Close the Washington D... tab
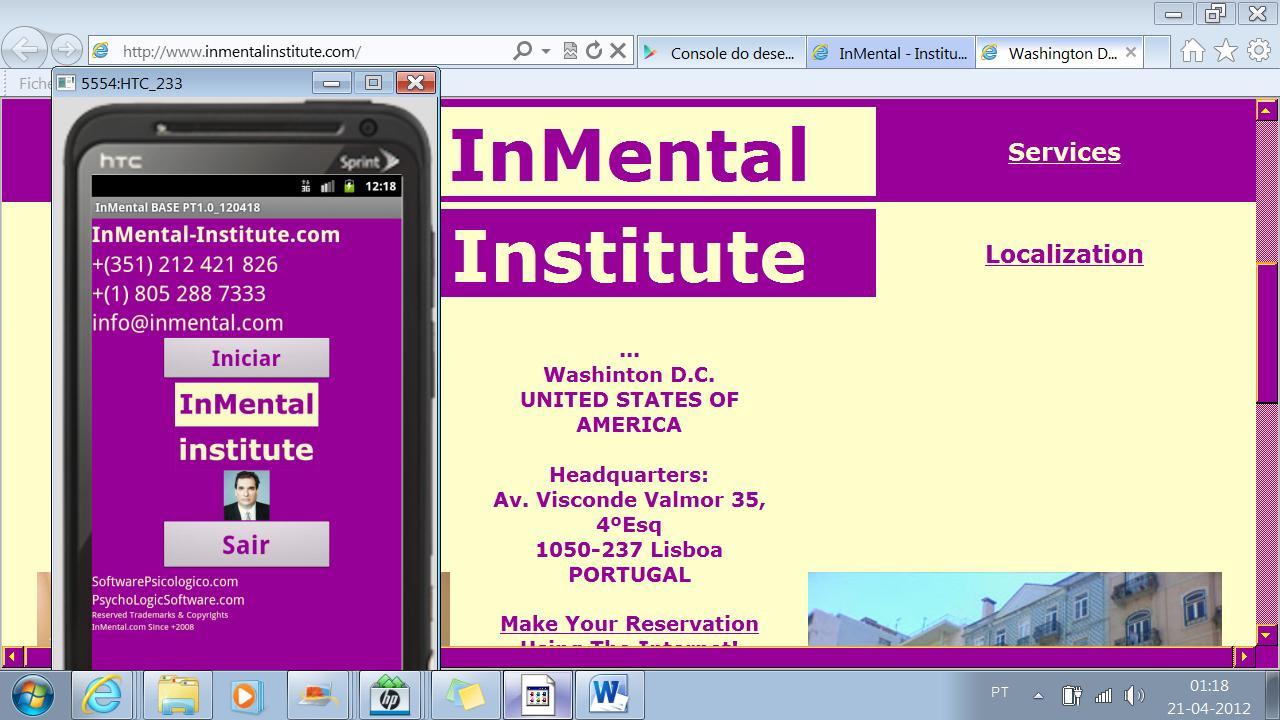This screenshot has height=720, width=1280. tap(1131, 52)
